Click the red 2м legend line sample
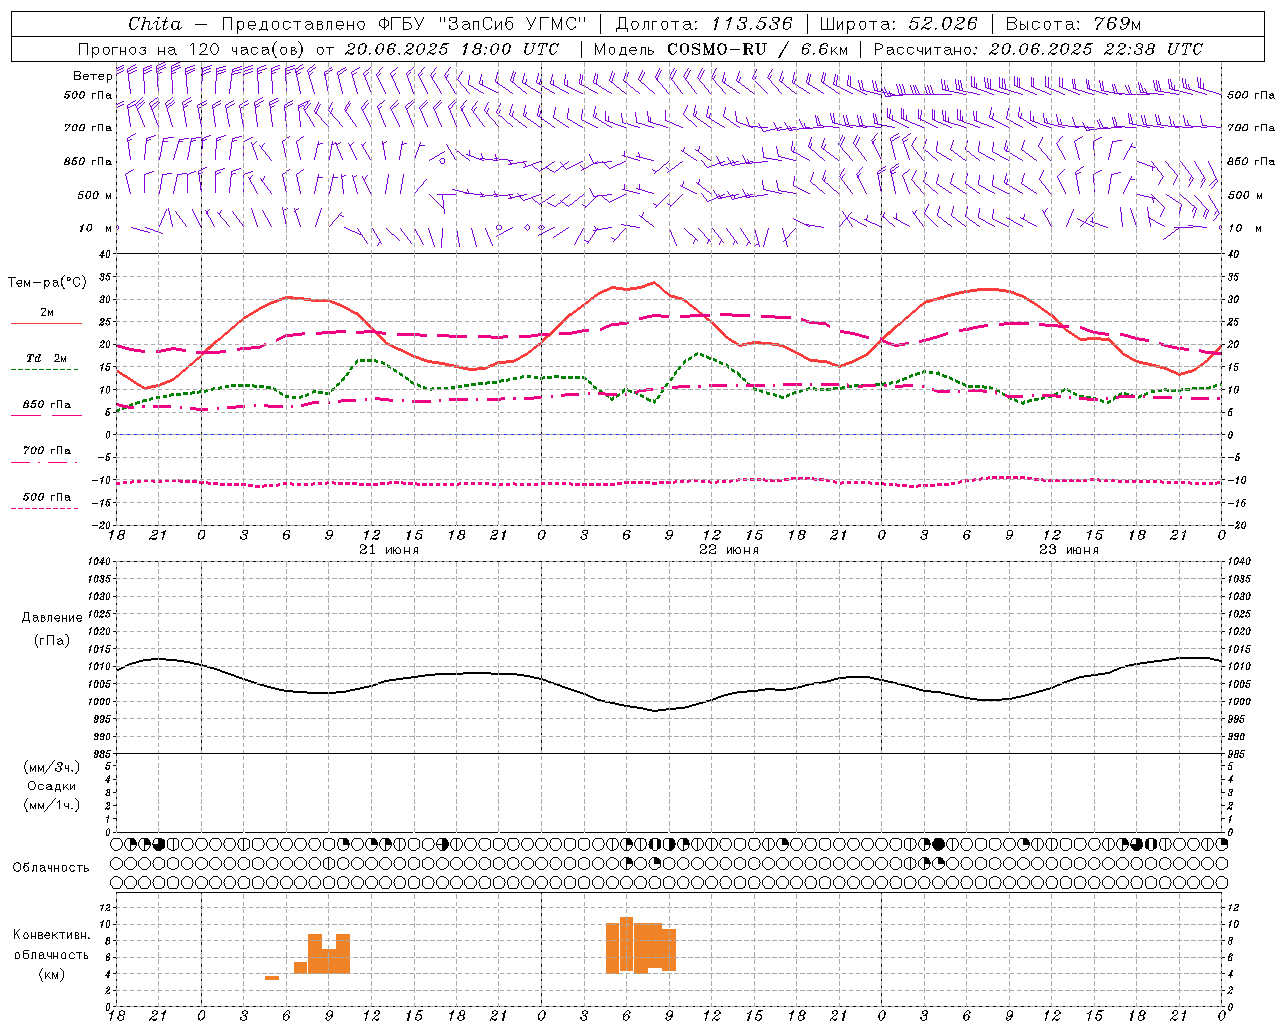The width and height of the screenshot is (1280, 1024). click(x=46, y=324)
